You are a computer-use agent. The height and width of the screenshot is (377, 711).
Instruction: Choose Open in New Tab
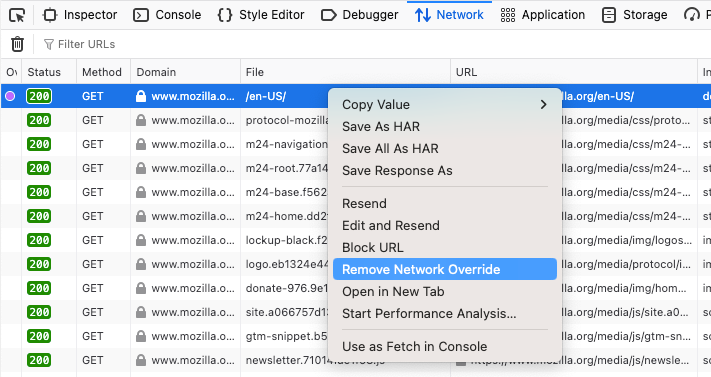click(x=445, y=291)
